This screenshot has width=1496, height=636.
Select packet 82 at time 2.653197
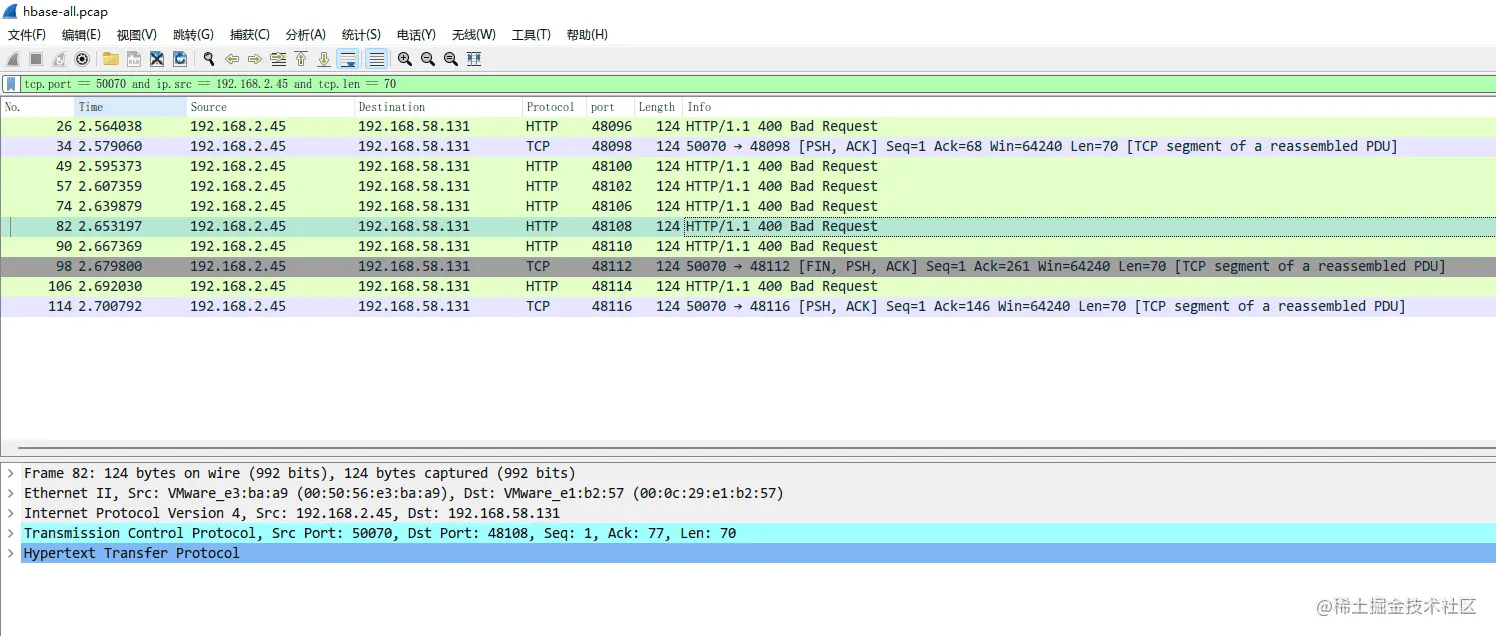(748, 227)
